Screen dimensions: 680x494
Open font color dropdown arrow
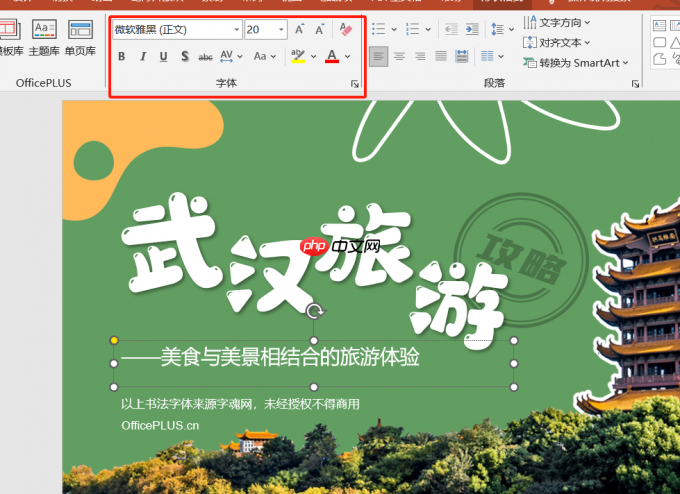[x=347, y=56]
